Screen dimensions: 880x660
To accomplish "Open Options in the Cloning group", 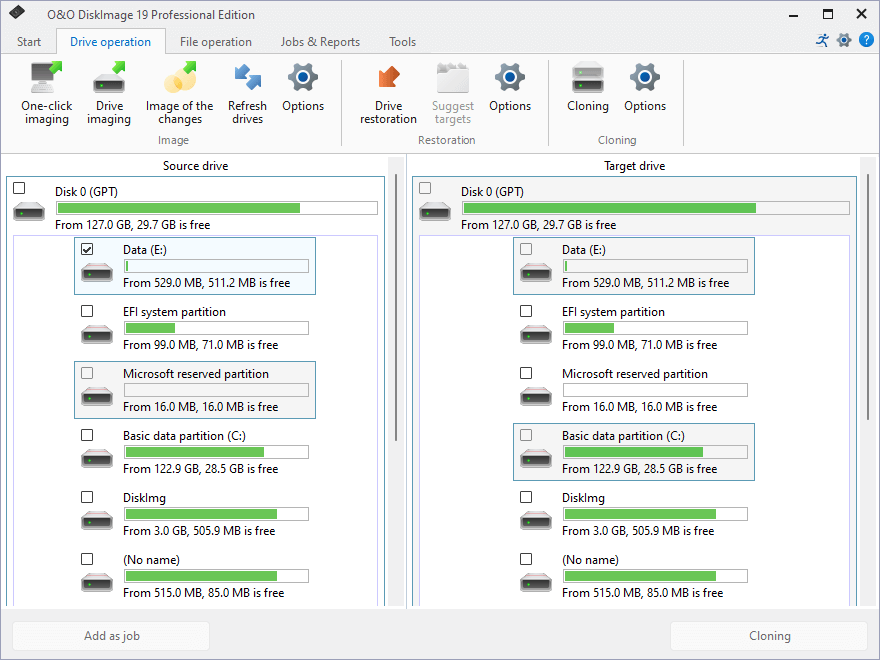I will point(645,88).
